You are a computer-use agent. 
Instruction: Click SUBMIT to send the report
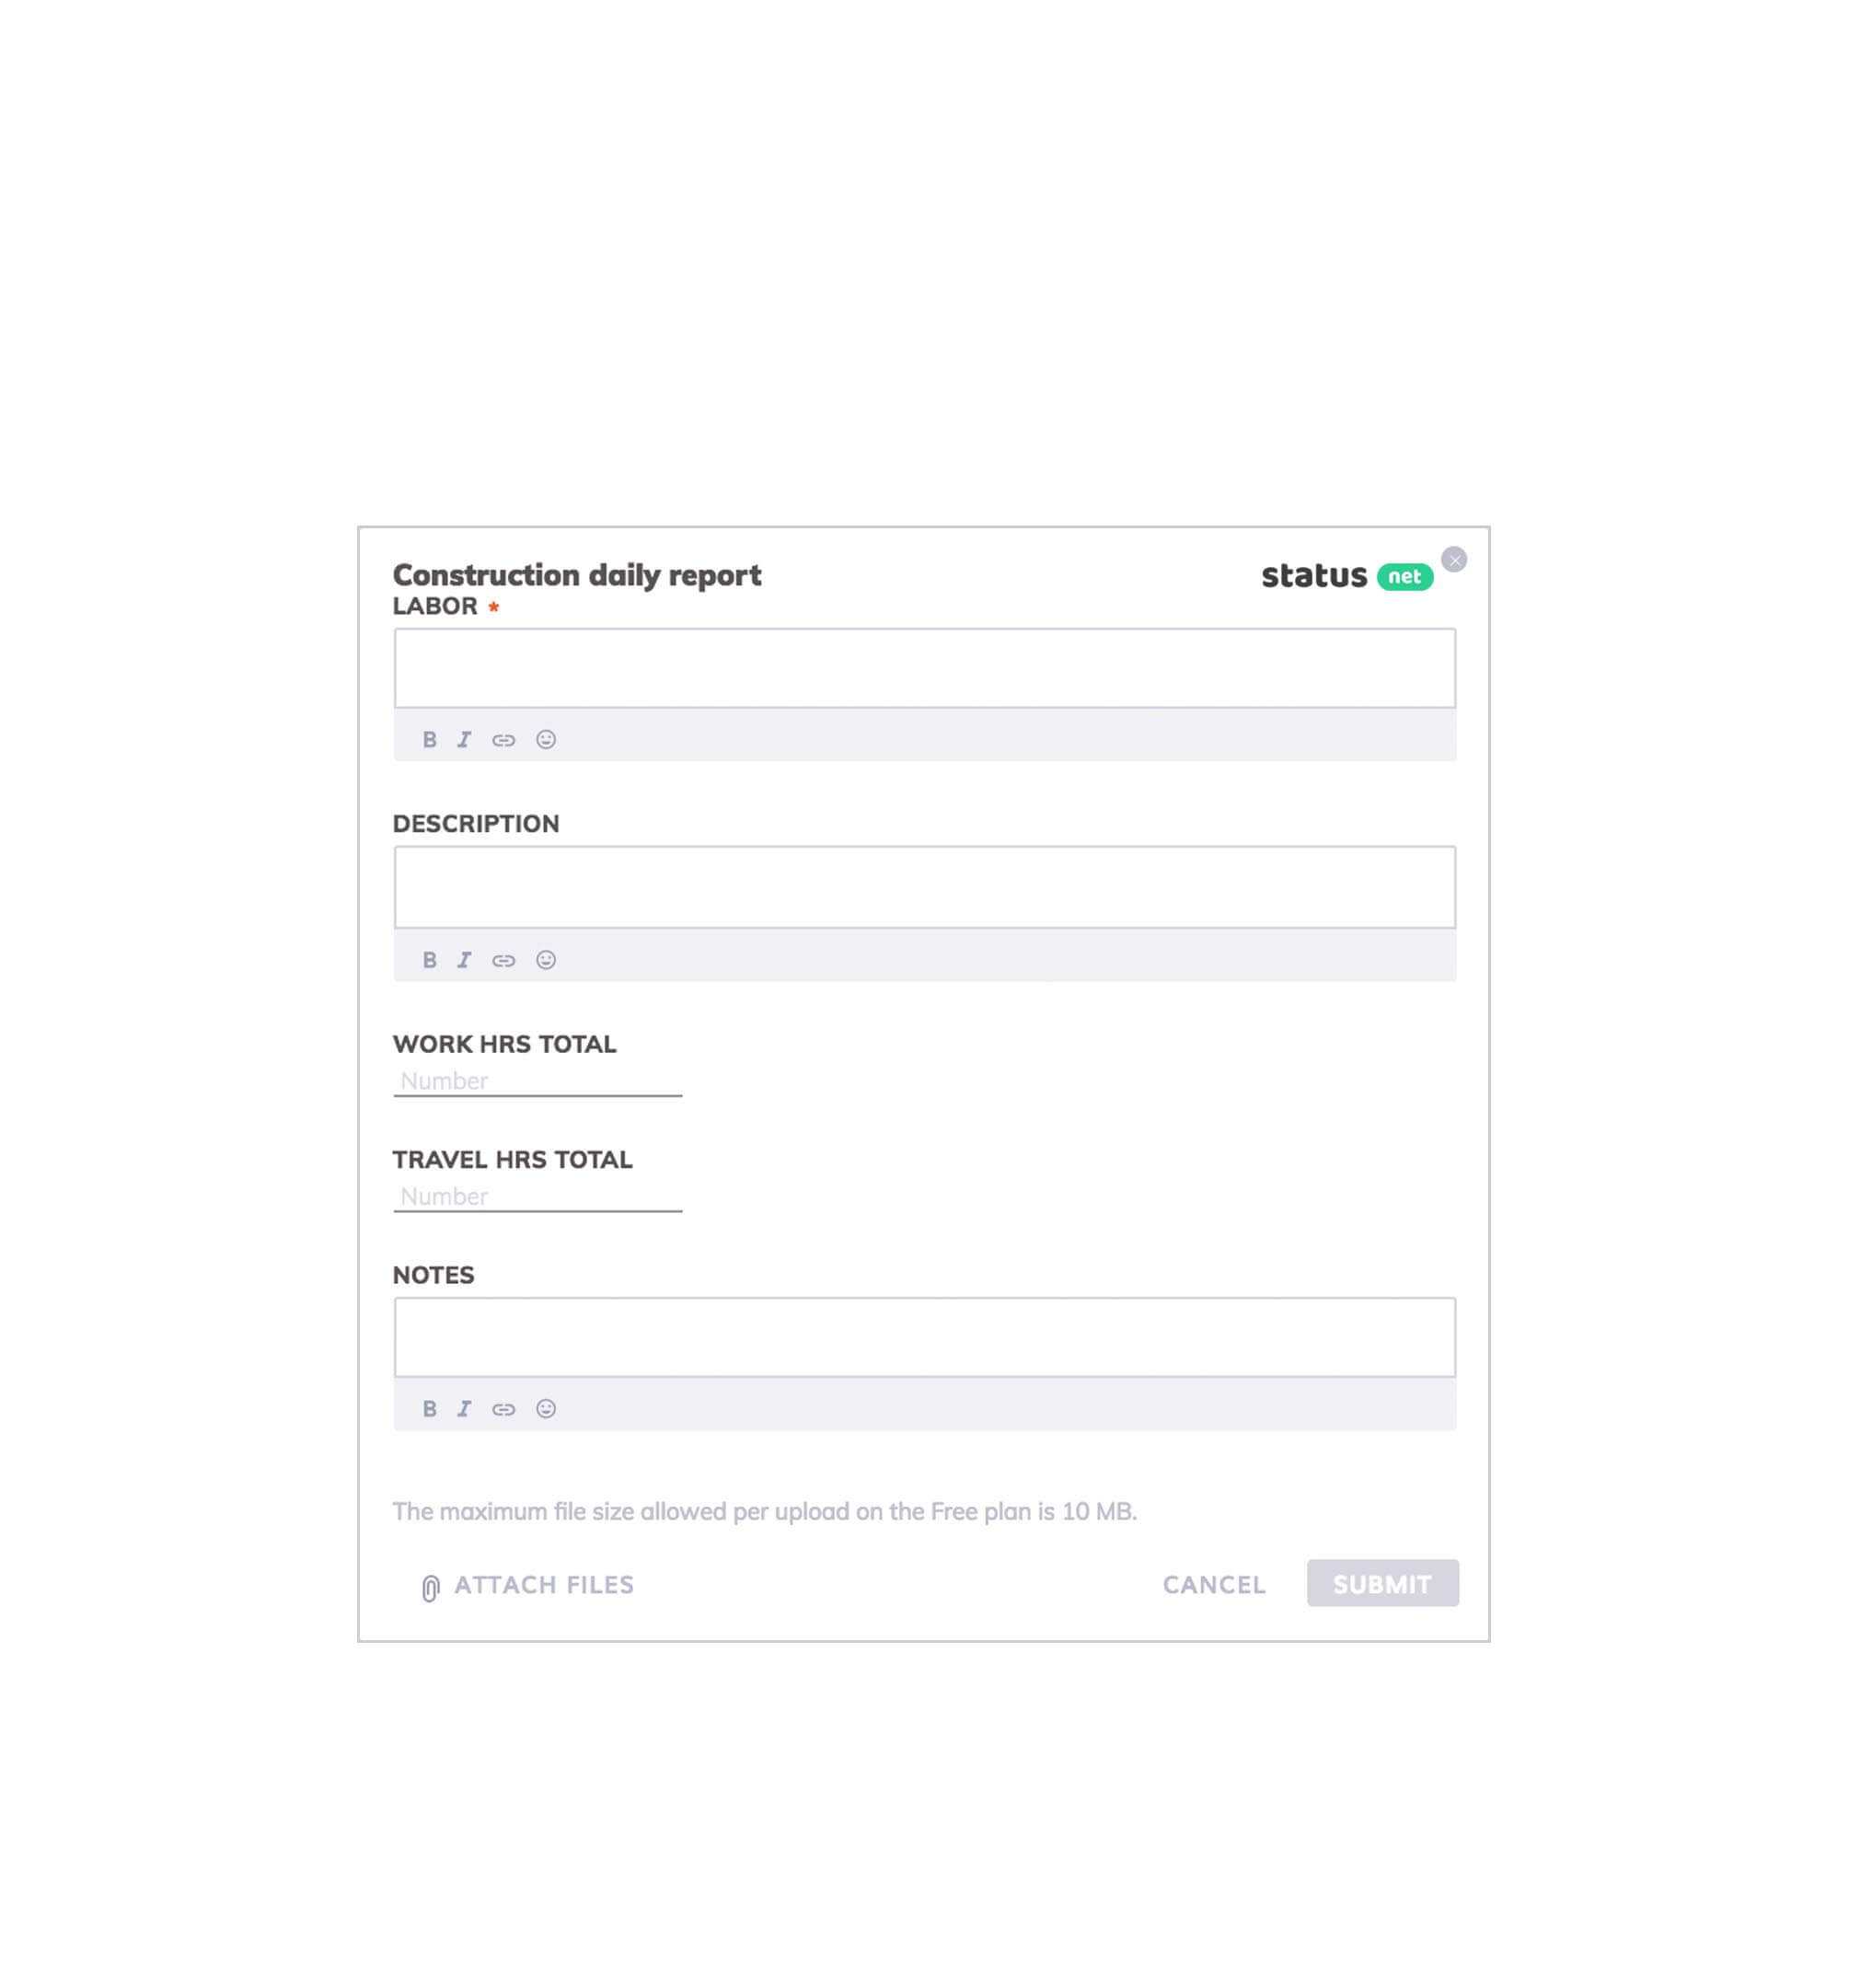pos(1383,1583)
